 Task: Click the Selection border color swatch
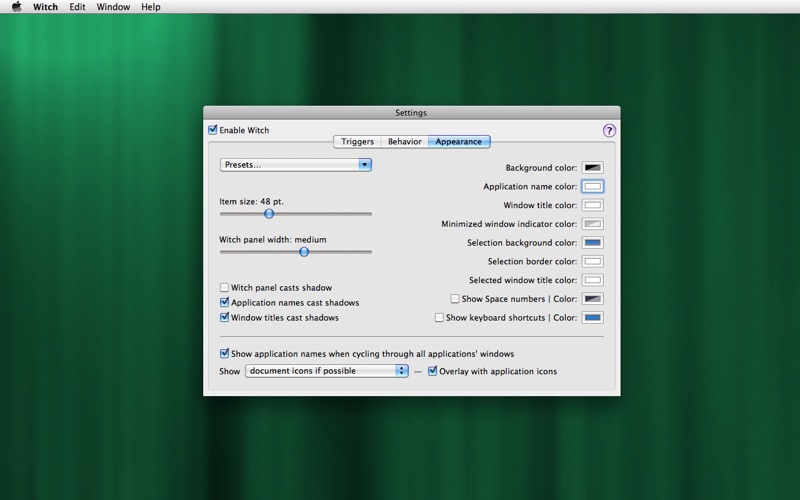pos(593,261)
